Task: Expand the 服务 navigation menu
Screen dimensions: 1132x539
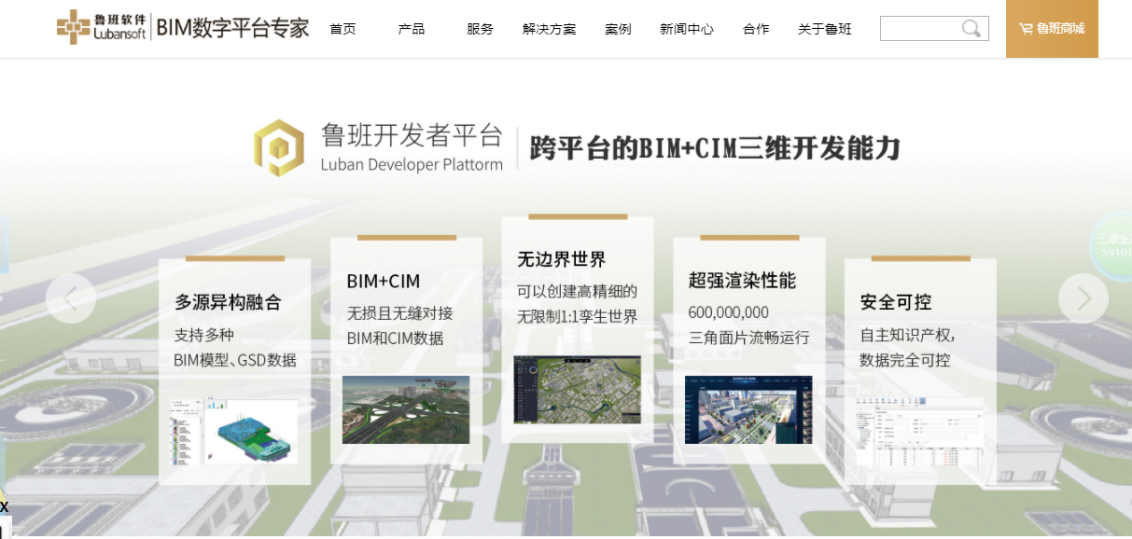Action: [x=480, y=29]
